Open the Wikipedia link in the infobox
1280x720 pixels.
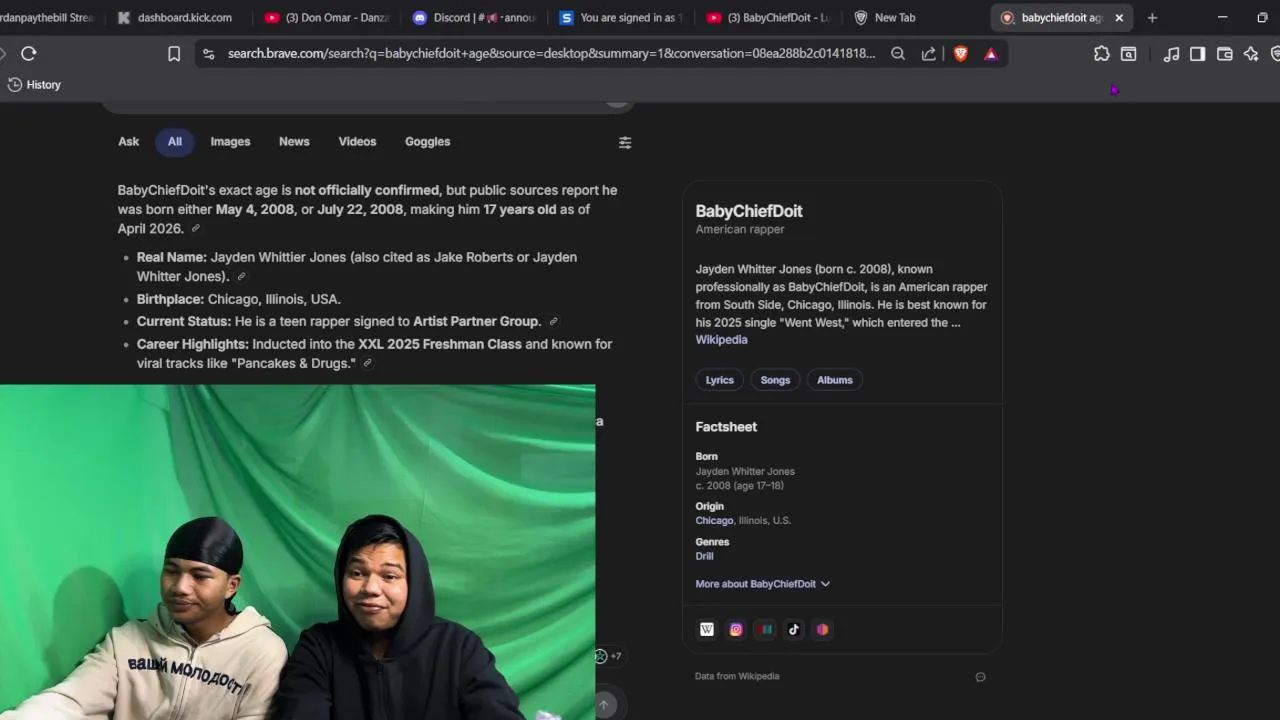721,340
